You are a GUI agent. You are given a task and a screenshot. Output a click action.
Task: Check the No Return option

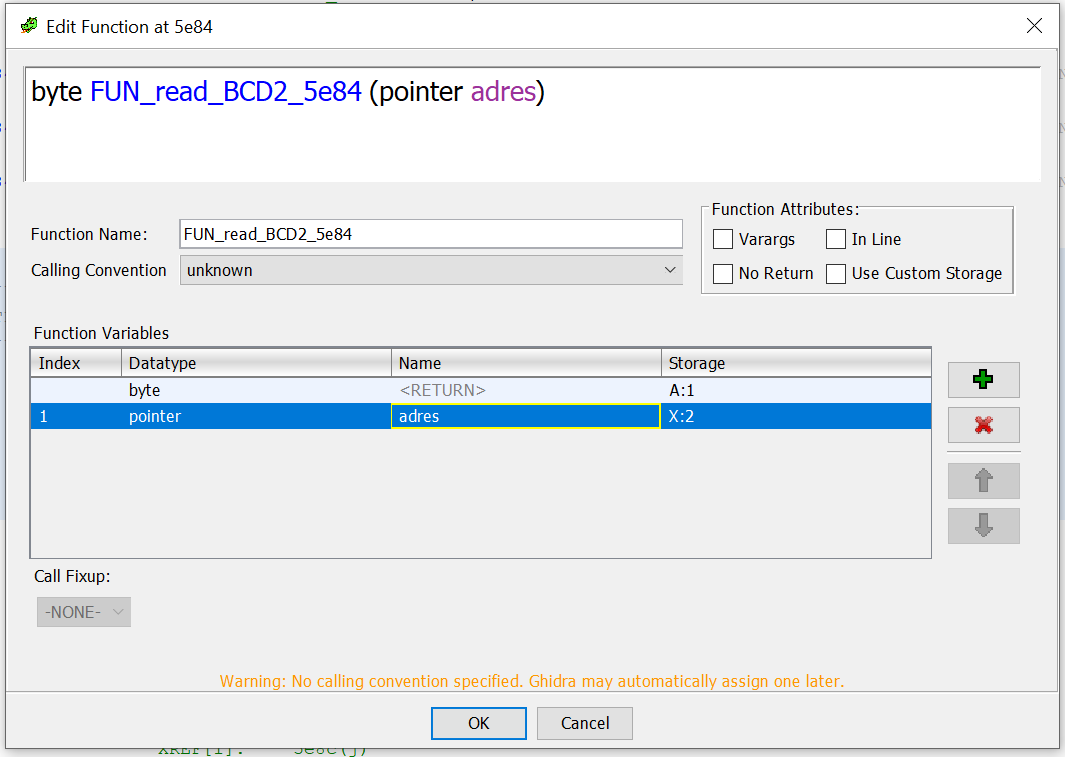coord(723,274)
